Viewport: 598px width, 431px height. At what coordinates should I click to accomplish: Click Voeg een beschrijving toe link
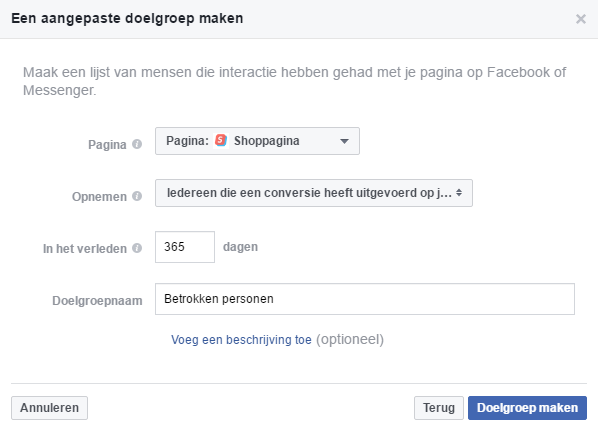tap(241, 339)
